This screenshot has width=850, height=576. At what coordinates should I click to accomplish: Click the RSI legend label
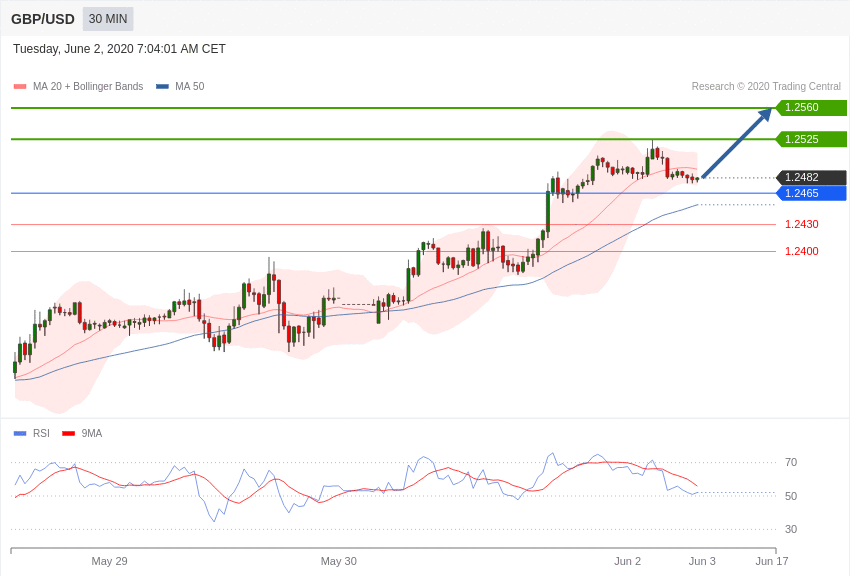click(x=41, y=433)
